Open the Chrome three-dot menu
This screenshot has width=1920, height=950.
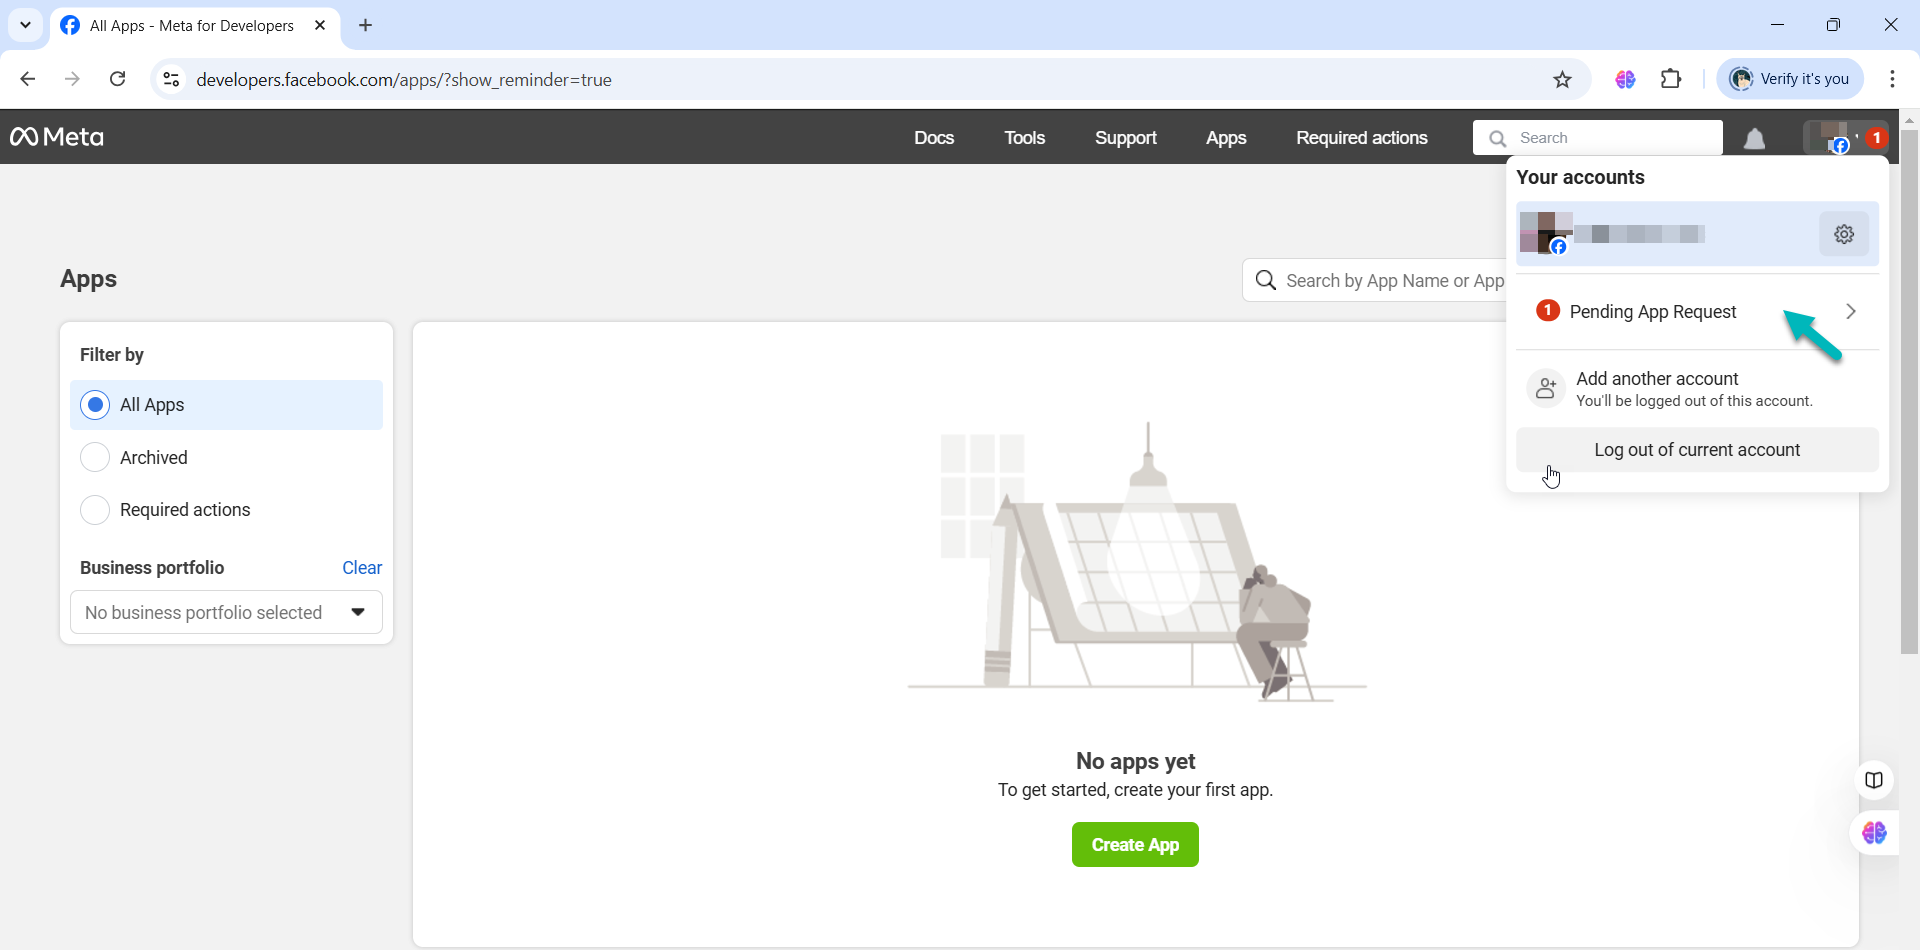coord(1892,79)
